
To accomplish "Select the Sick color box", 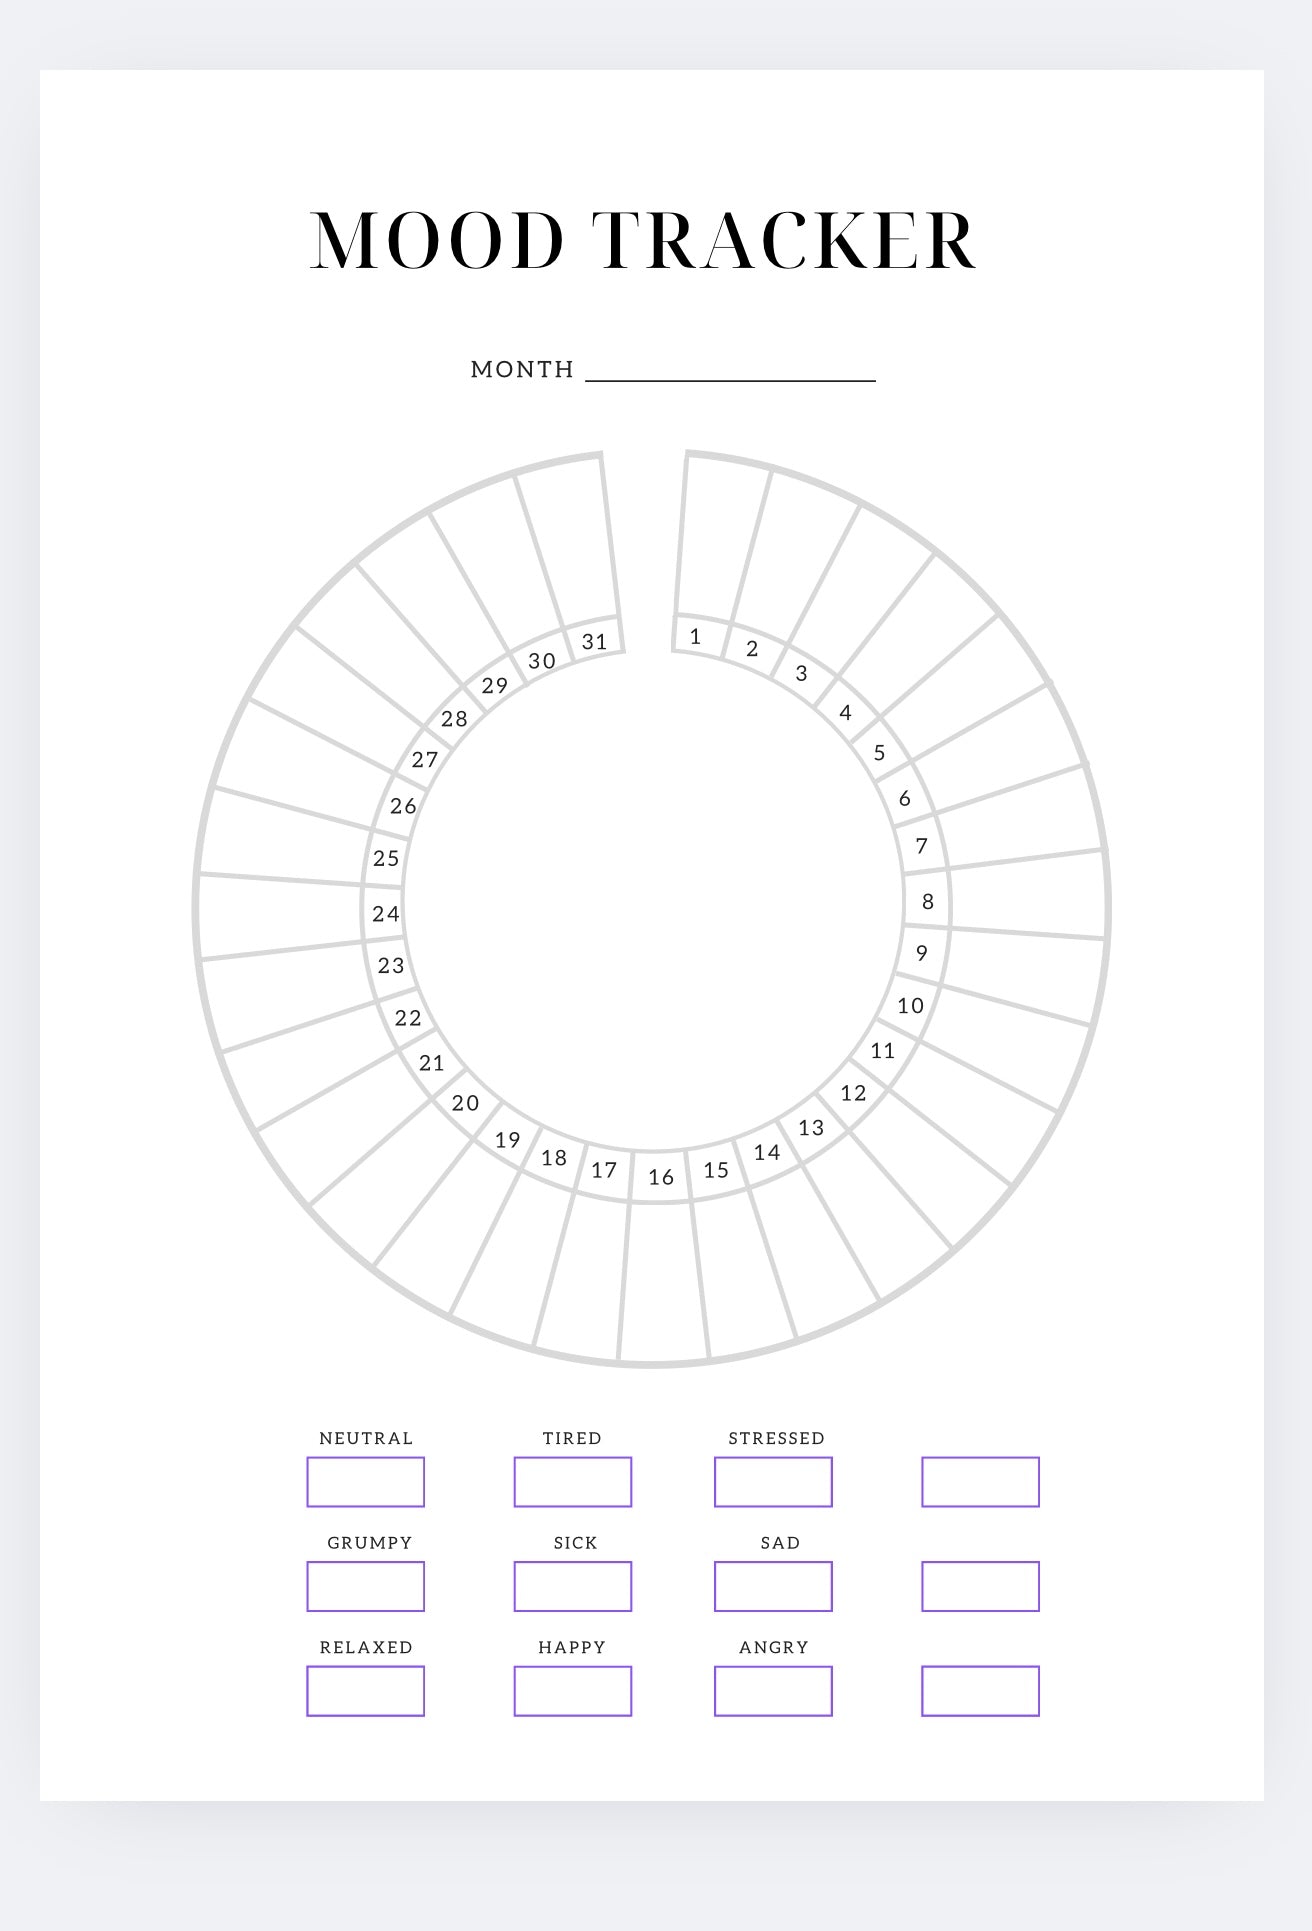I will pyautogui.click(x=573, y=1586).
